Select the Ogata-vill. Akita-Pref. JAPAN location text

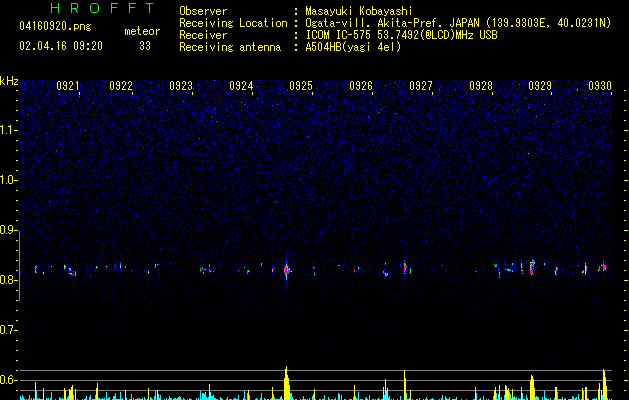pos(458,23)
